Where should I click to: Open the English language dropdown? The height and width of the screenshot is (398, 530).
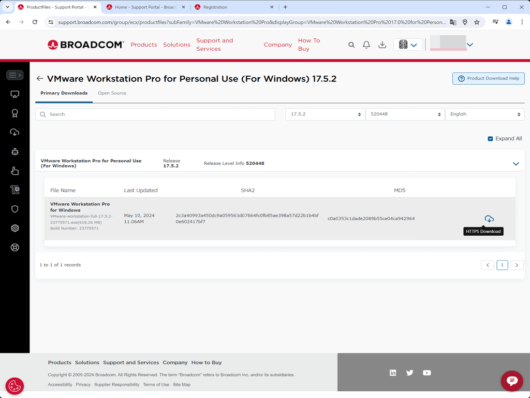pos(485,114)
